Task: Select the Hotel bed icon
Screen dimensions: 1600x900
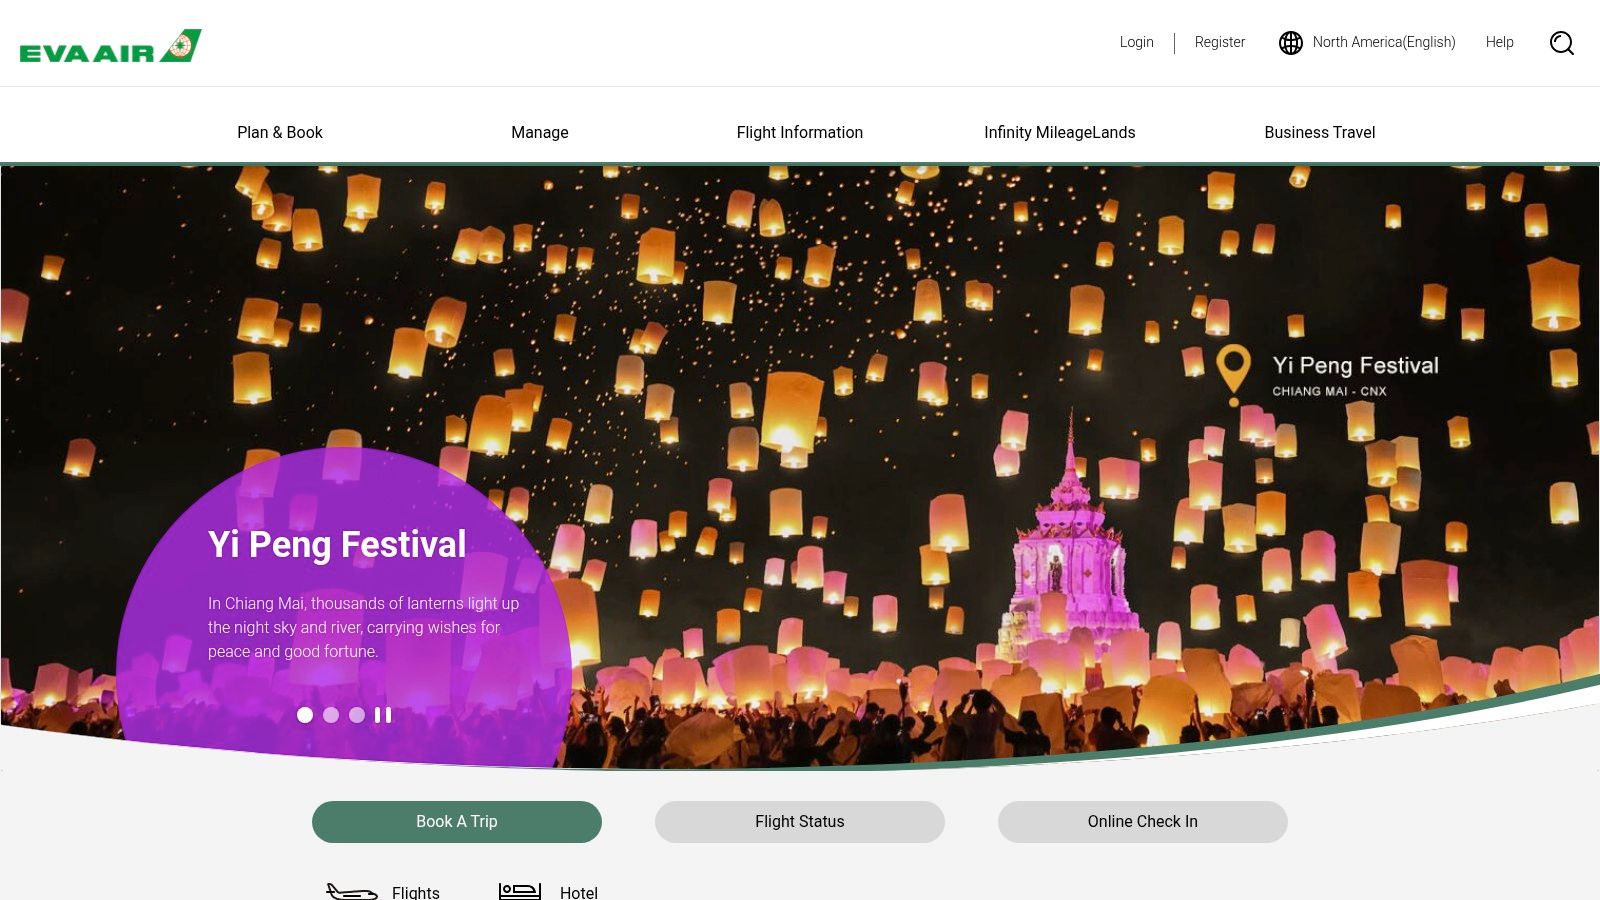Action: click(520, 891)
